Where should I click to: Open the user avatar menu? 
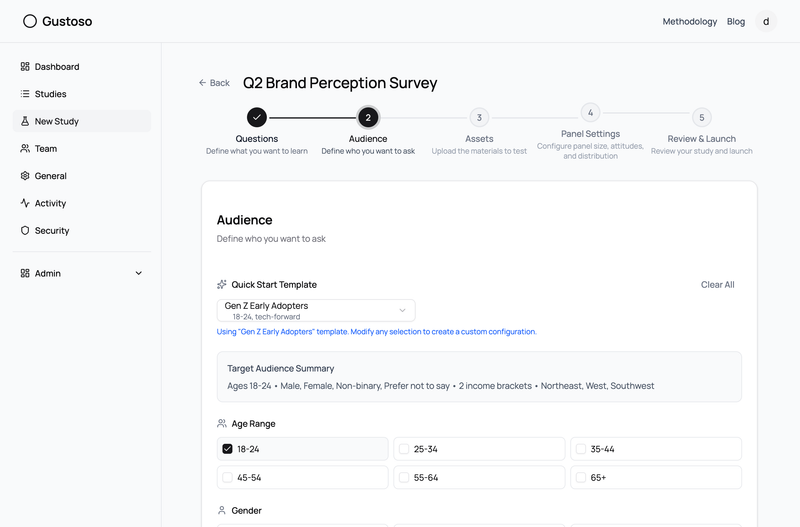coord(766,21)
